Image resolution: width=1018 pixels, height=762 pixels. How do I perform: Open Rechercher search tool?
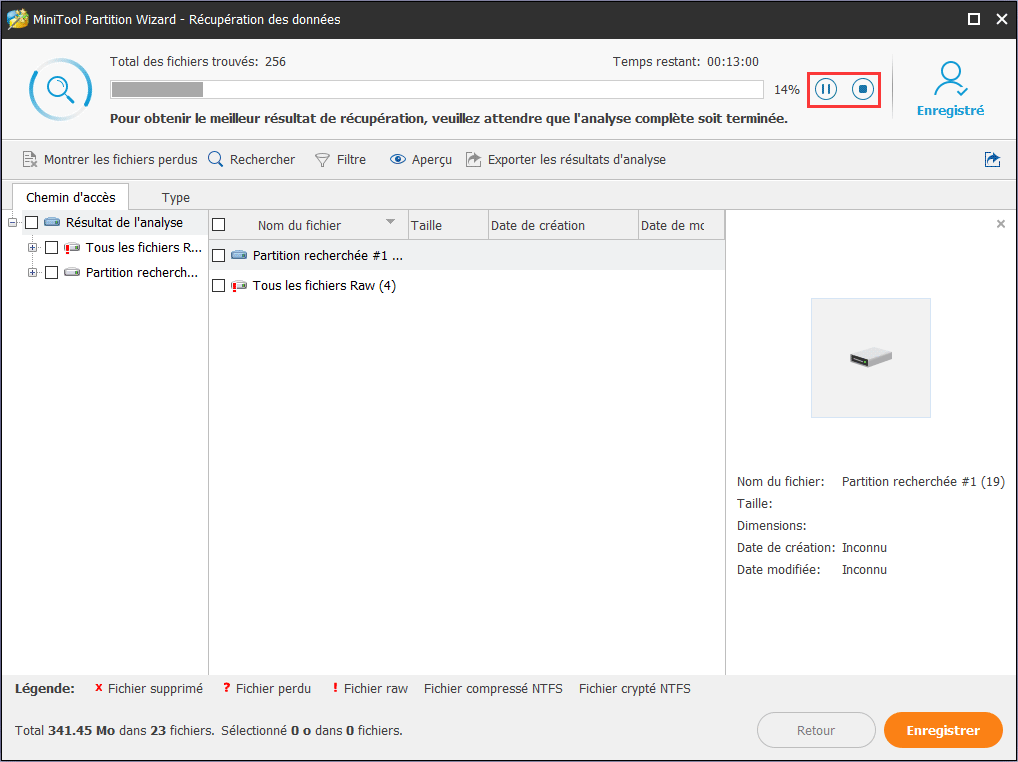click(x=251, y=160)
